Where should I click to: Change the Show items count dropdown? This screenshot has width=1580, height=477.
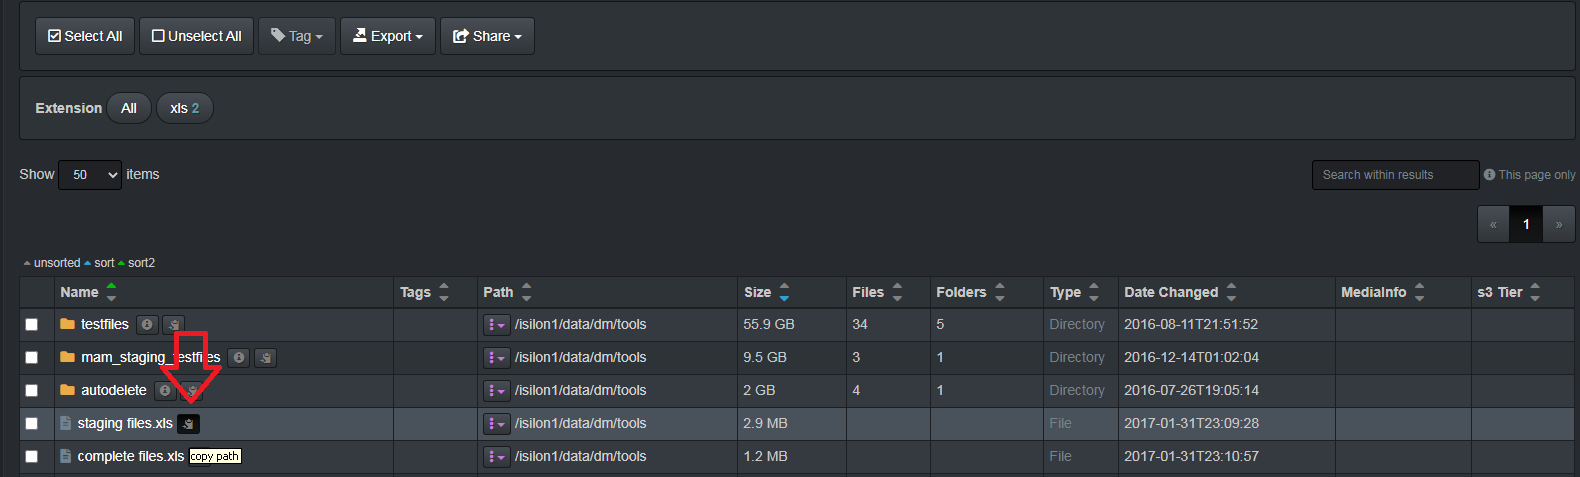point(90,174)
